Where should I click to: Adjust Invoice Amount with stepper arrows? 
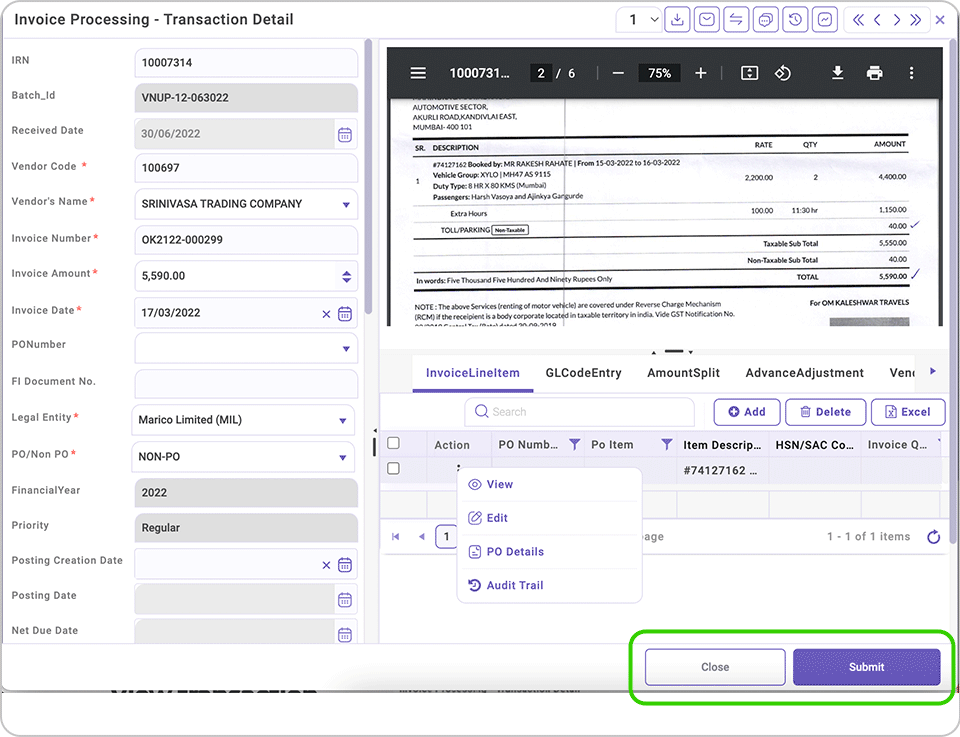point(347,277)
